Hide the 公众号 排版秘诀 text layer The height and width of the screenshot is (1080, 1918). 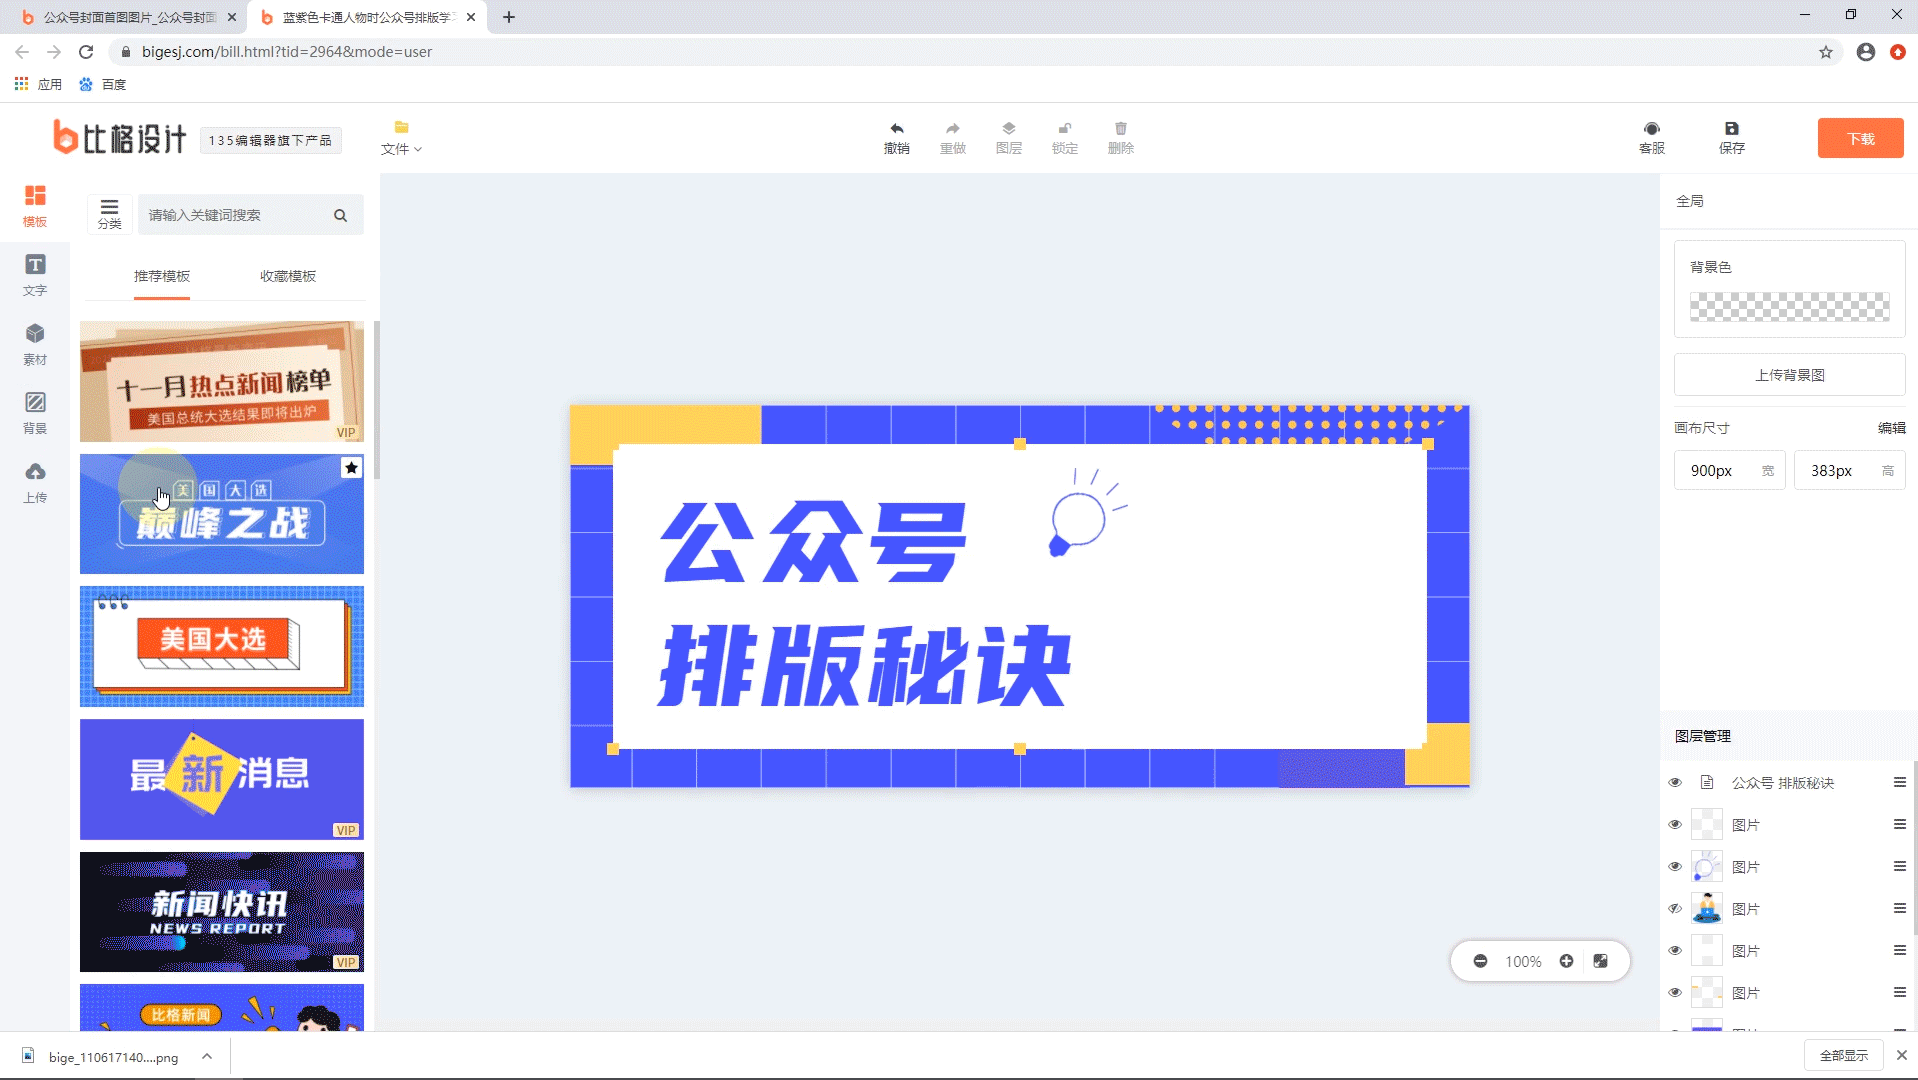tap(1675, 783)
